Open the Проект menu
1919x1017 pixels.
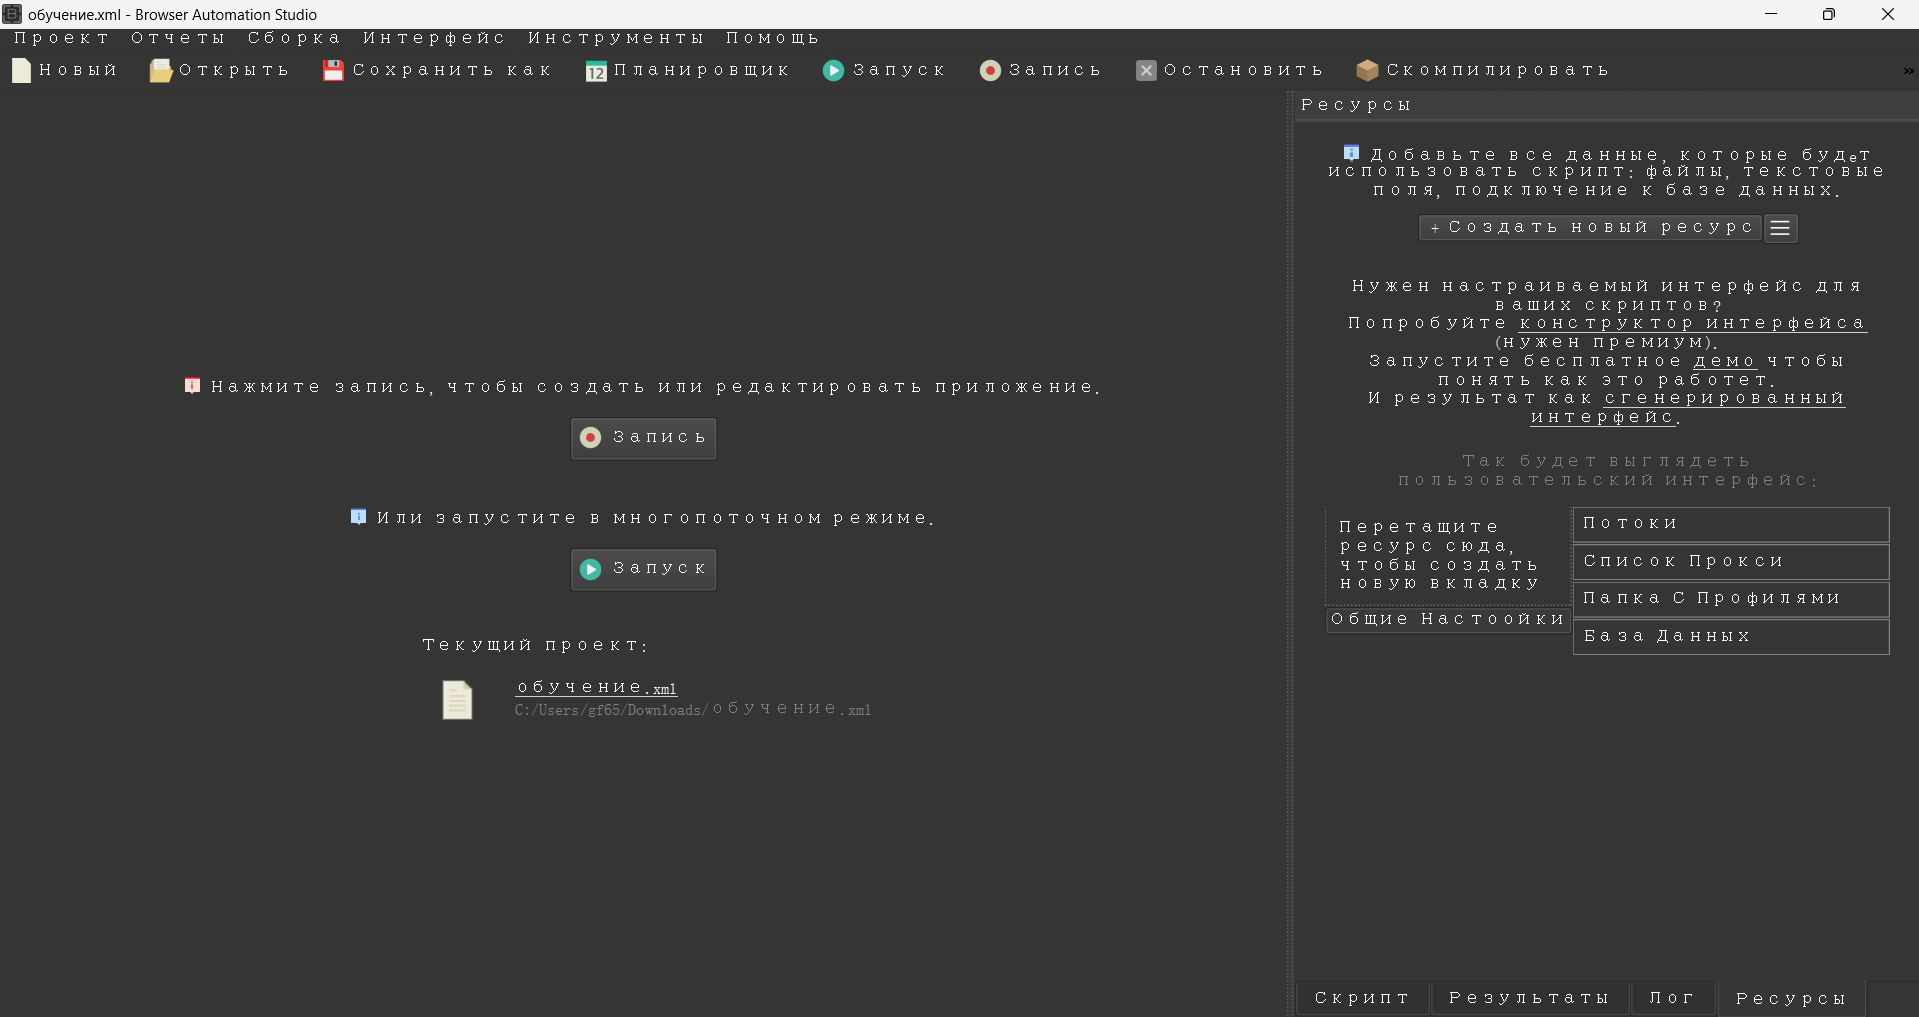tap(61, 38)
